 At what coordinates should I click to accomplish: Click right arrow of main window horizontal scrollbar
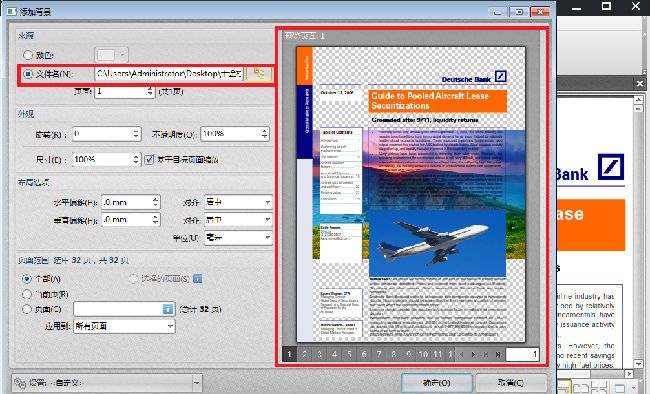click(629, 374)
